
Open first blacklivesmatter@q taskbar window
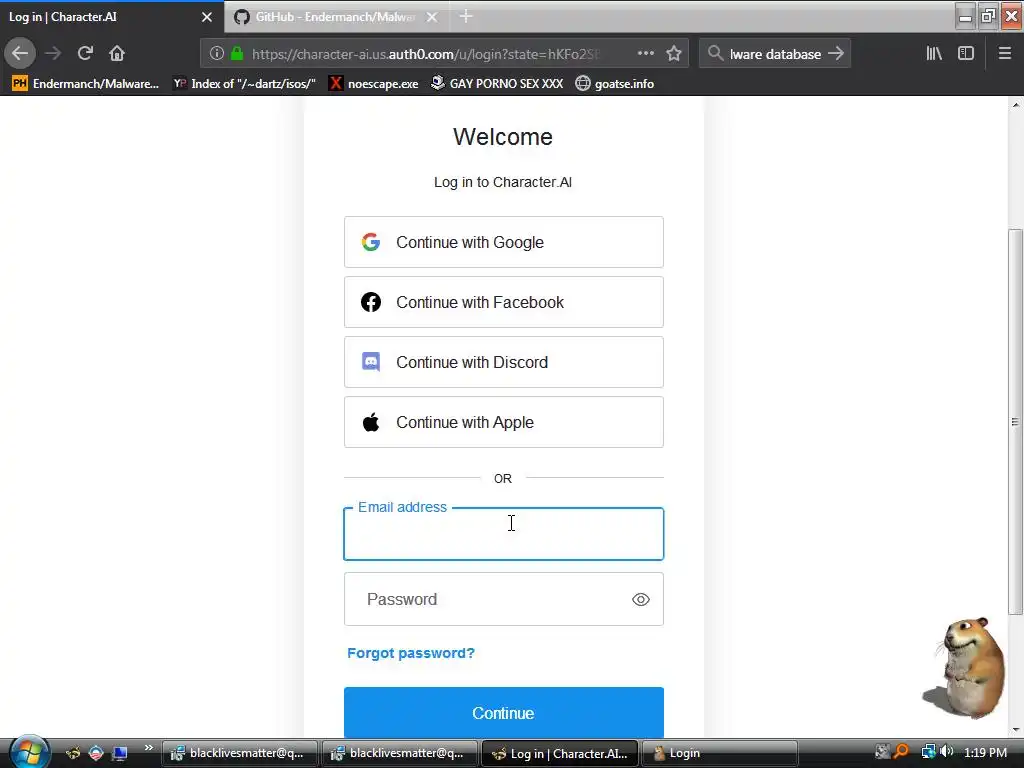coord(240,753)
